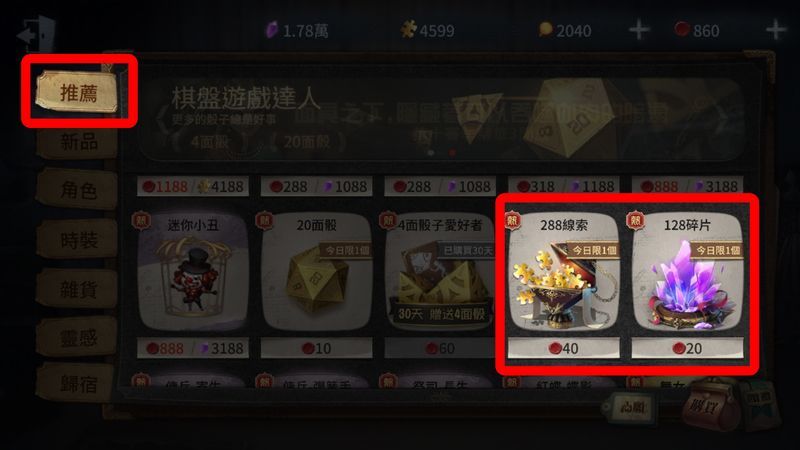The image size is (800, 450).
Task: Select the 推薦 tab
Action: tap(78, 92)
